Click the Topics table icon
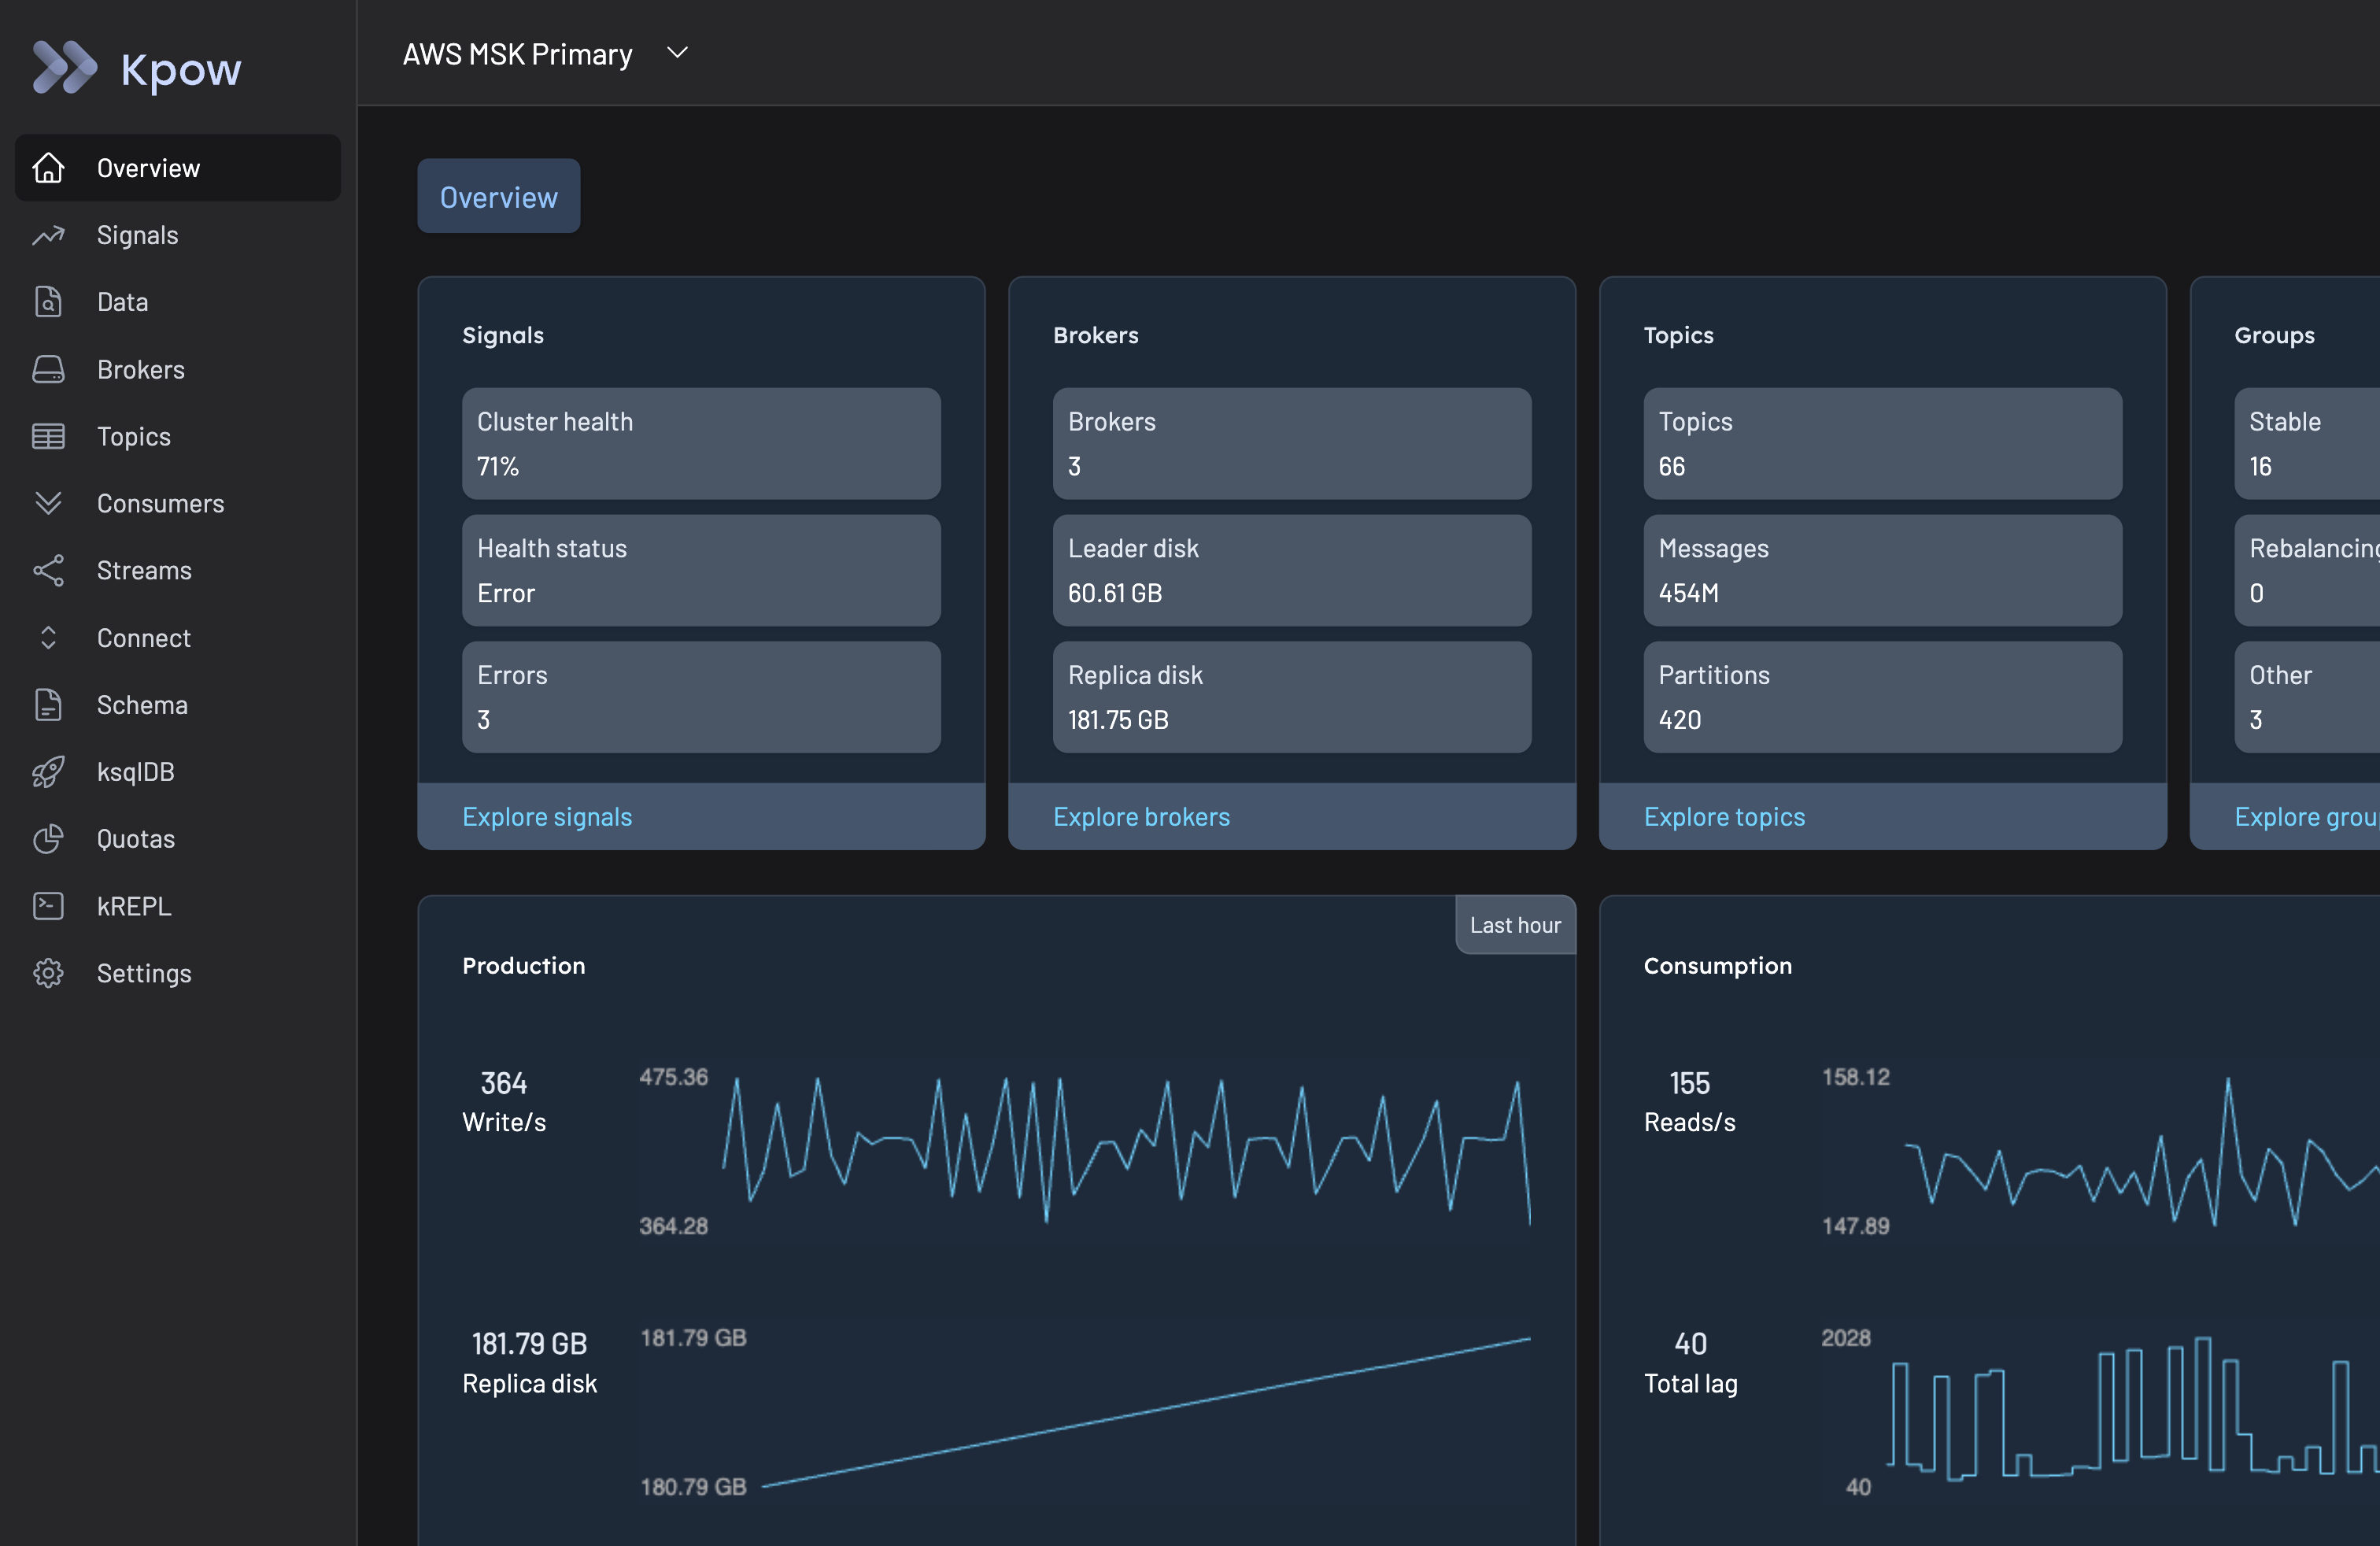 coord(48,436)
